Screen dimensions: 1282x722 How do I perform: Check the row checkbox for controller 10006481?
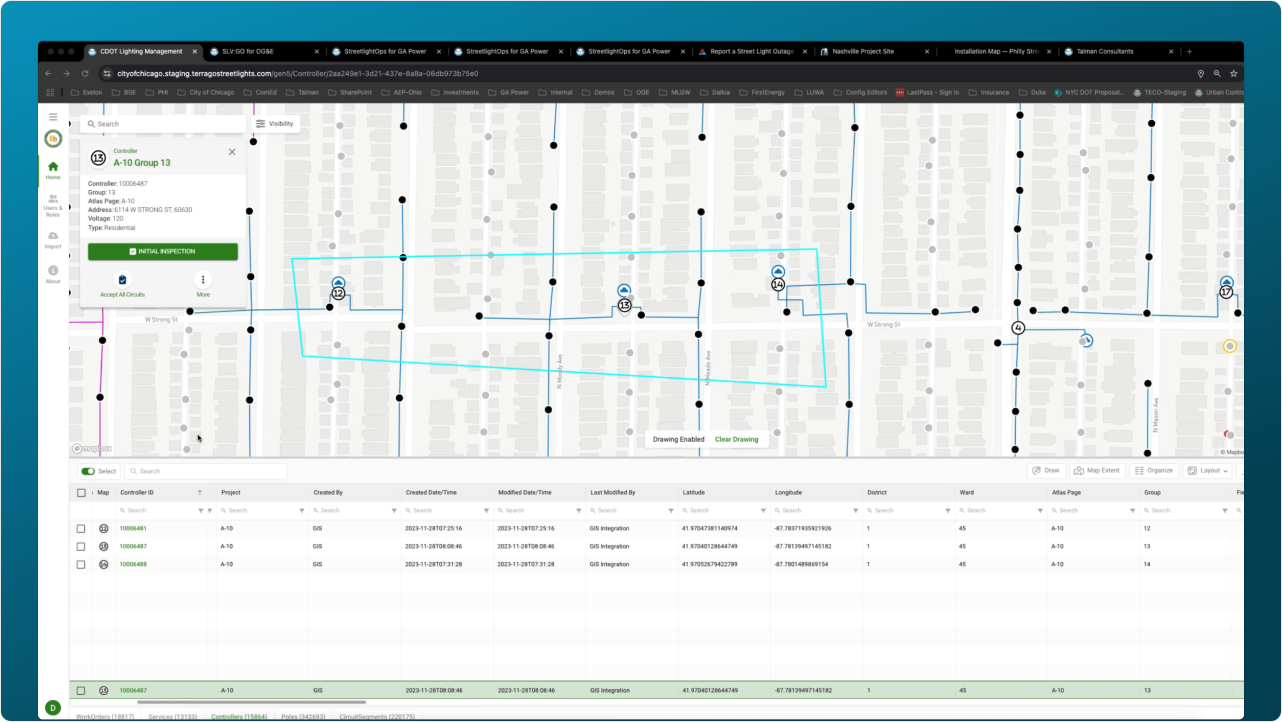pos(81,528)
